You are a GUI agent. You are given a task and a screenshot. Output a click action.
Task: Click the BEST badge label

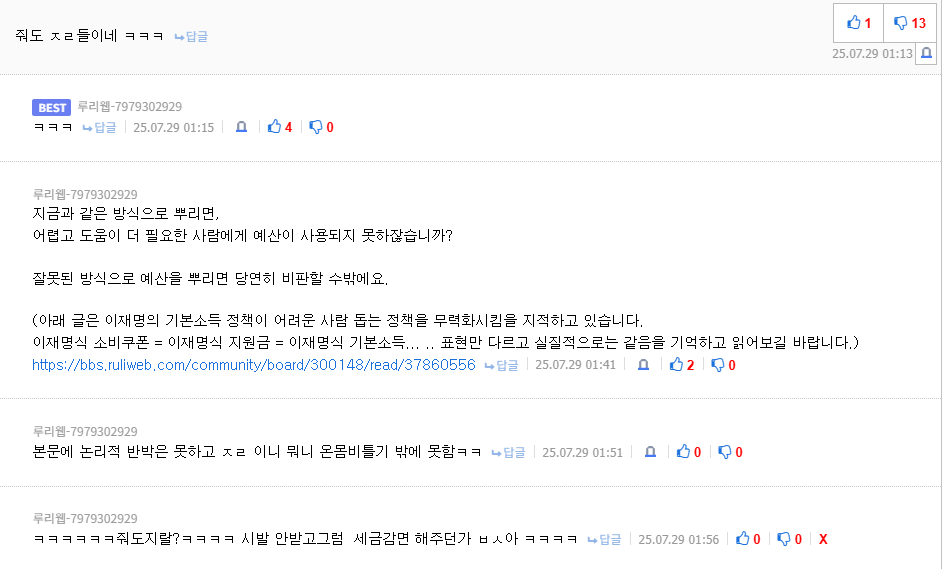51,108
